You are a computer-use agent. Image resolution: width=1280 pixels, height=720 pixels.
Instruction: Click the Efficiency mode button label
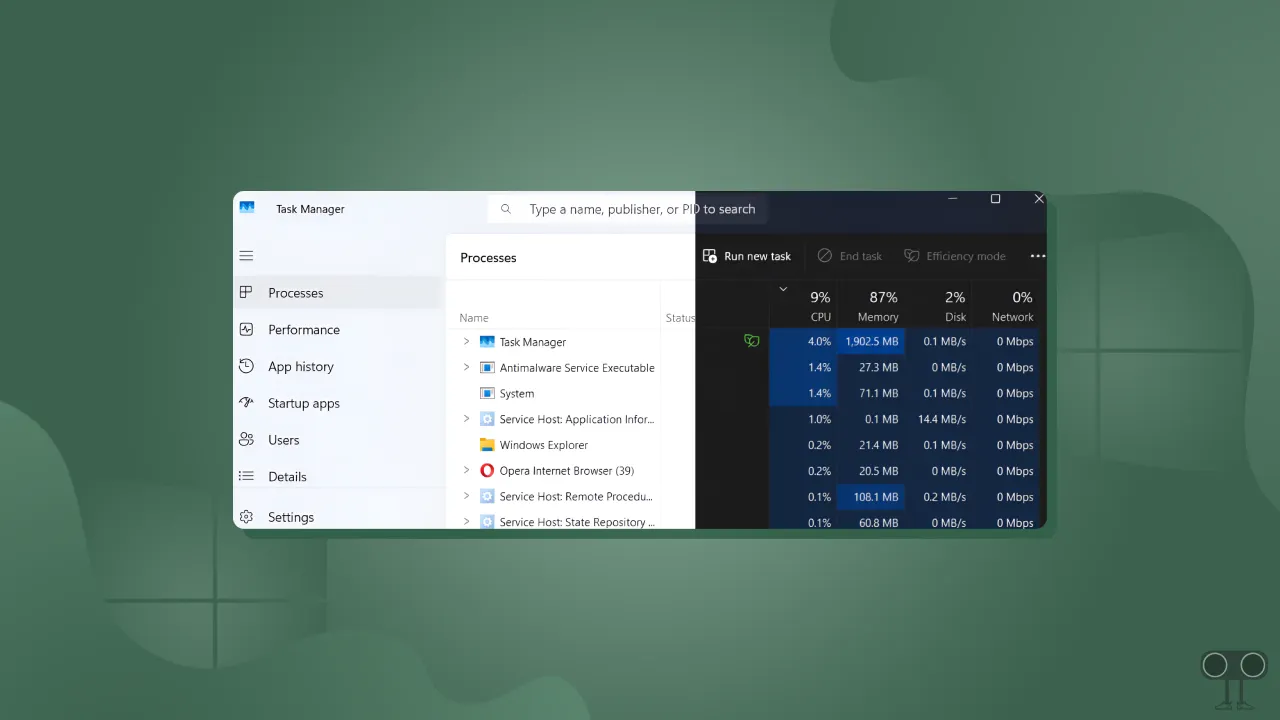click(x=966, y=256)
